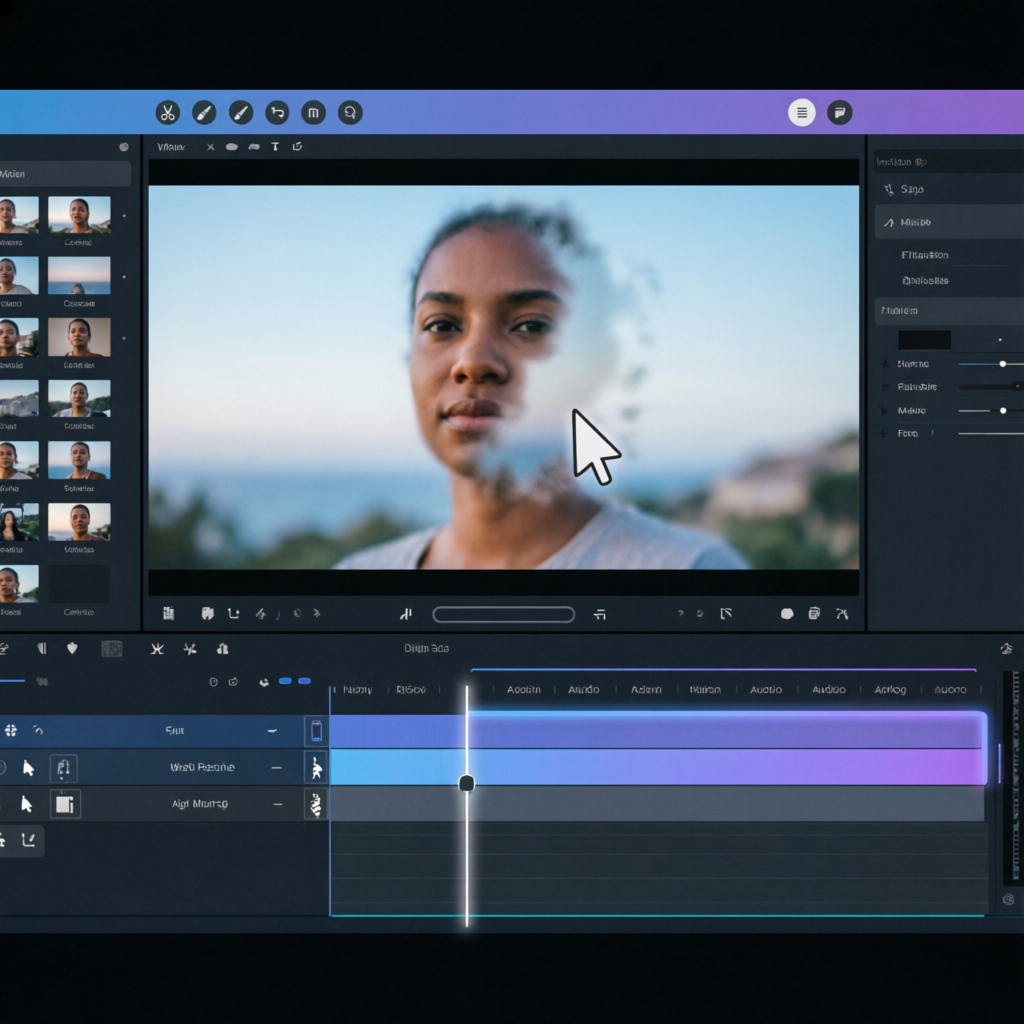Click the Undo arrow icon
Screen dimensions: 1024x1024
point(277,112)
